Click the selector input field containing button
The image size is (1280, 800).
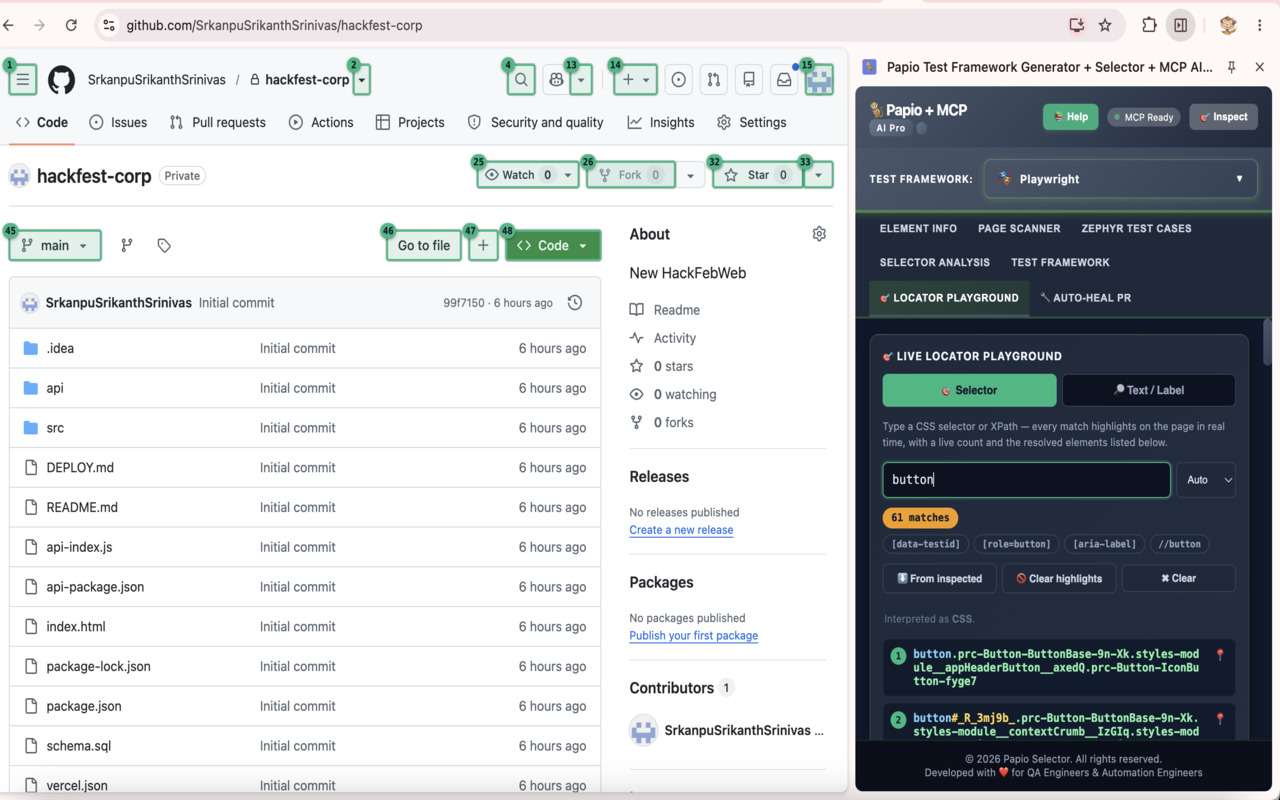pos(1026,480)
